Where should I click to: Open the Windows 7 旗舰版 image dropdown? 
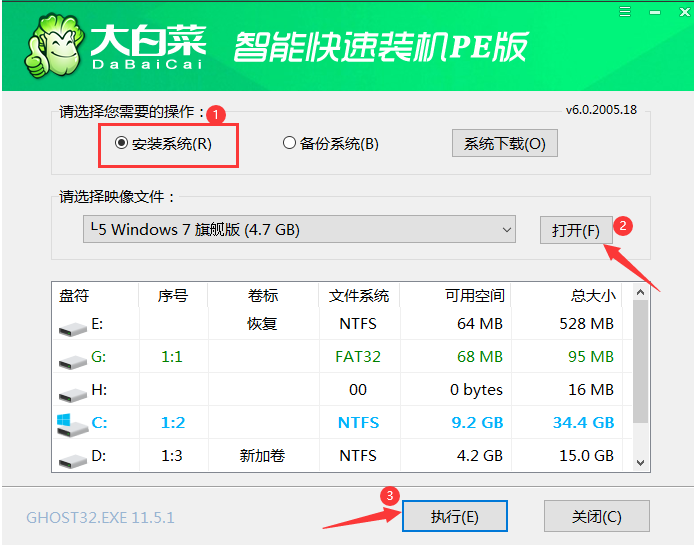[299, 229]
